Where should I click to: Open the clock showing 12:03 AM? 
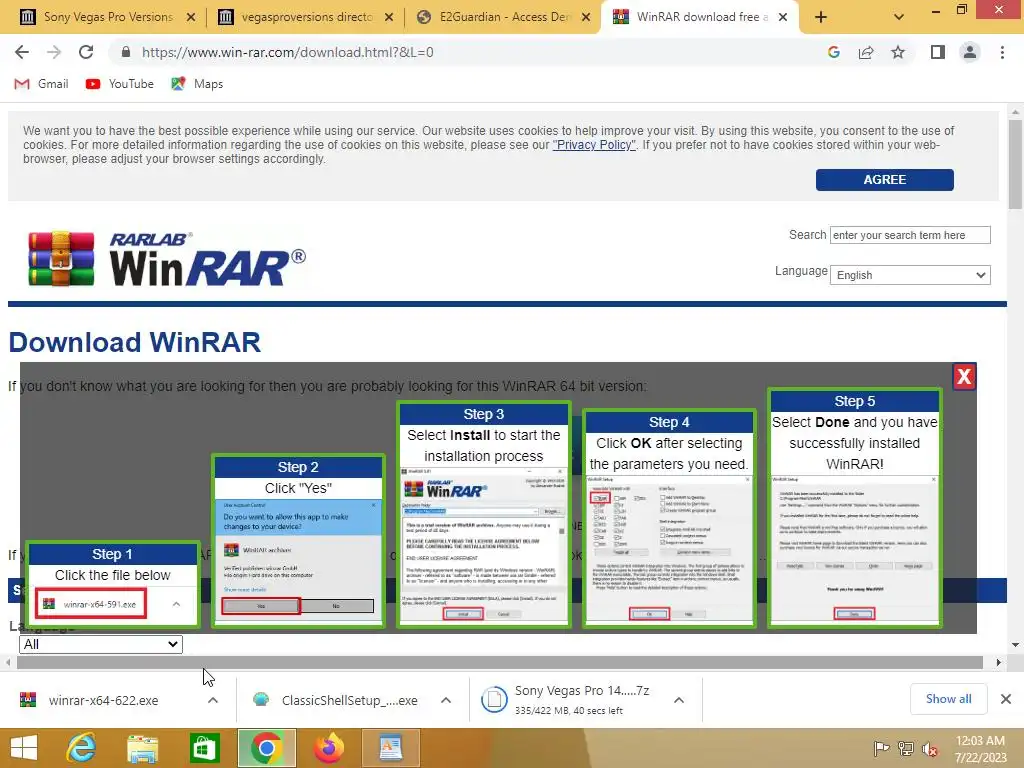click(x=980, y=748)
